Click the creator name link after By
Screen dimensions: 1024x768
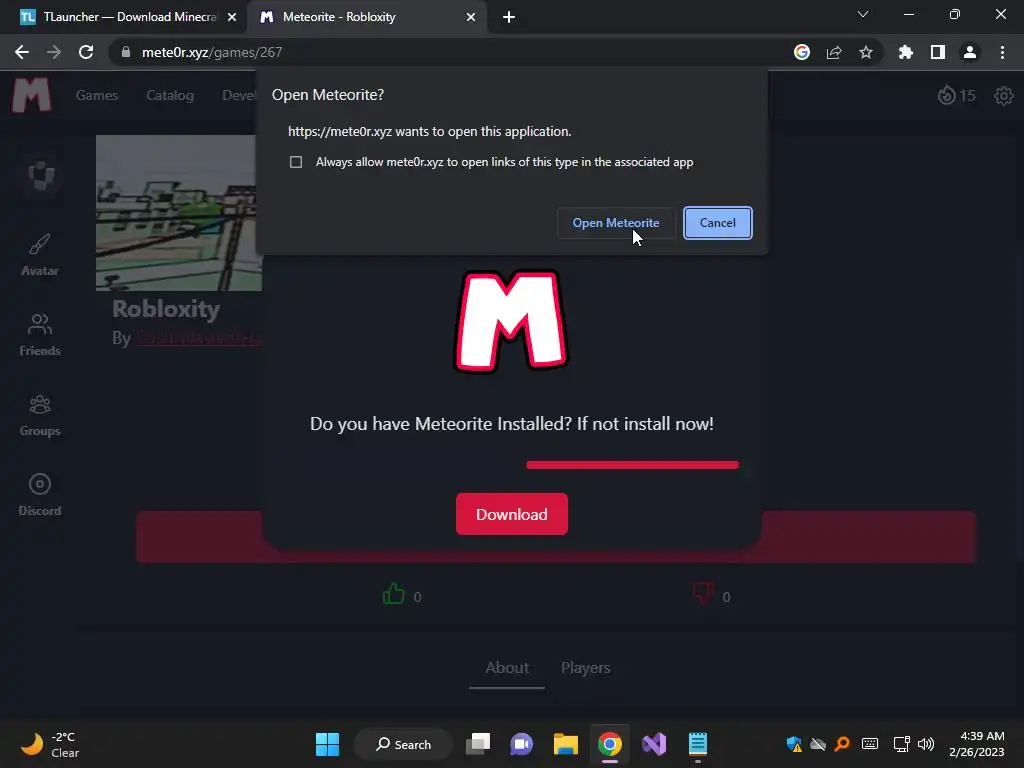199,338
